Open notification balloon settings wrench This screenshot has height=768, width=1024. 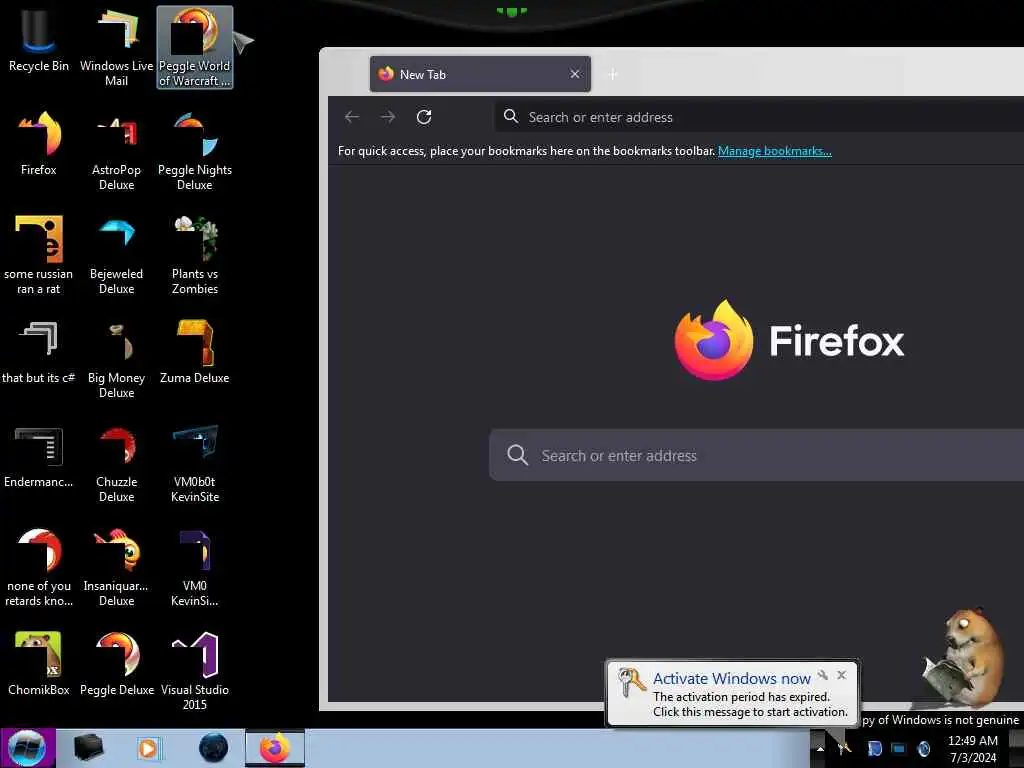pos(822,675)
